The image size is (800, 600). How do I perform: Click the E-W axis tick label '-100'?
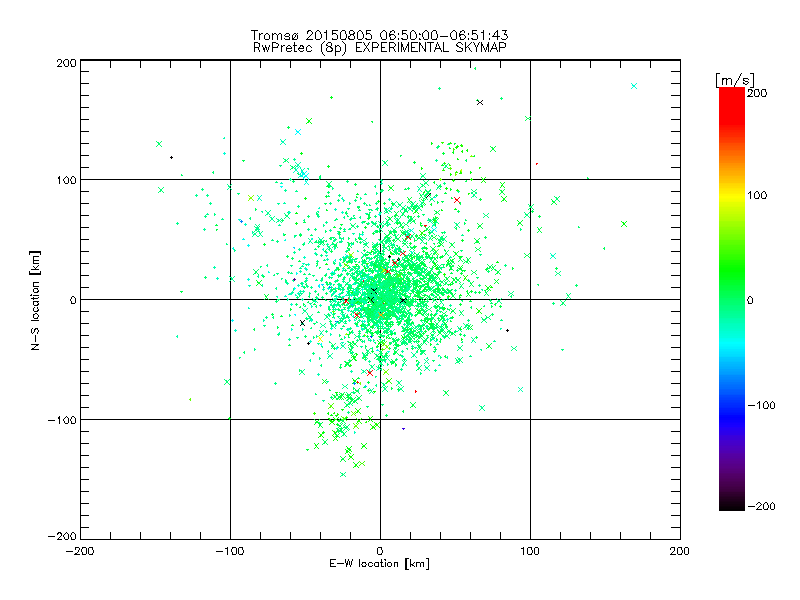(230, 551)
